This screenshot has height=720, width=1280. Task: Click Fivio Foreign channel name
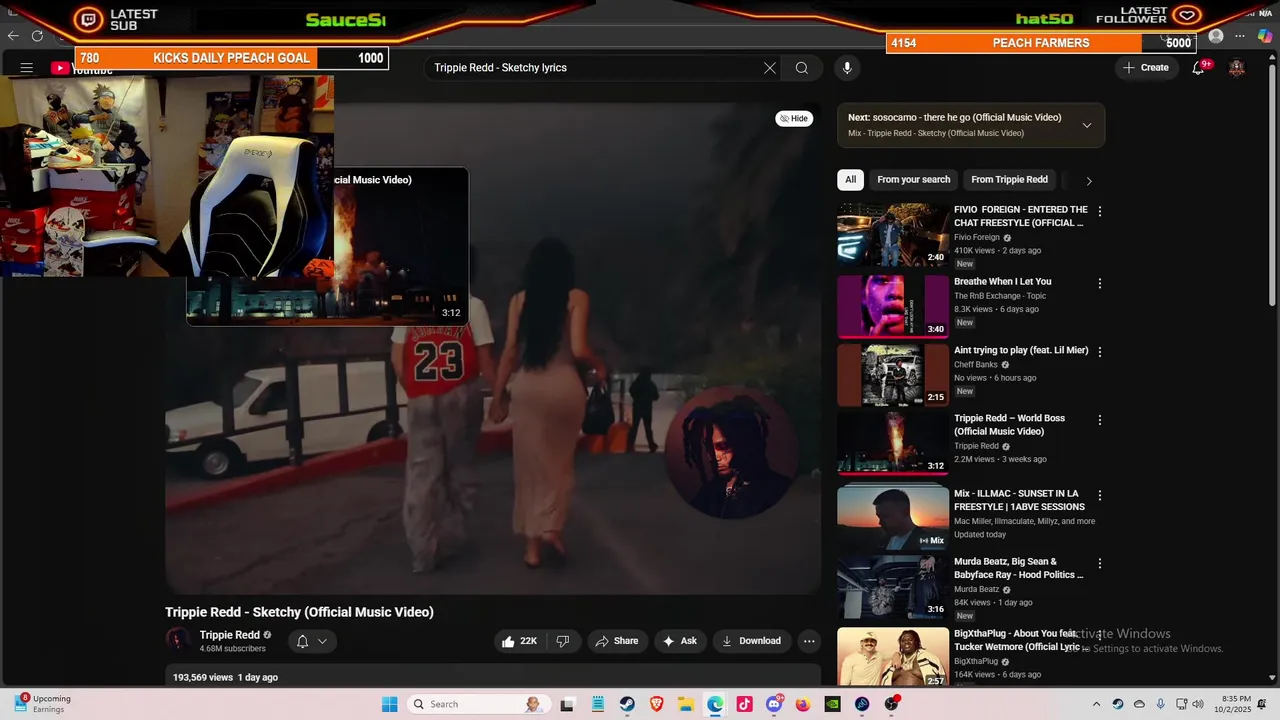(977, 237)
